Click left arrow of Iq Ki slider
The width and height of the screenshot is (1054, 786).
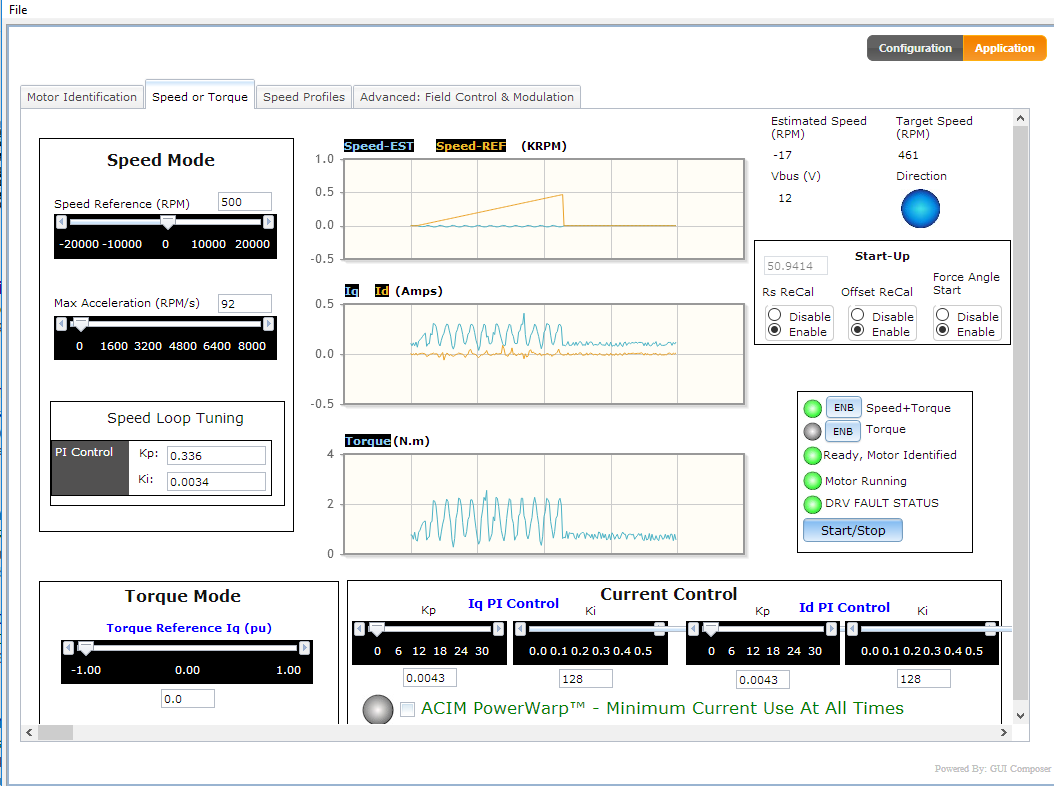pos(520,629)
